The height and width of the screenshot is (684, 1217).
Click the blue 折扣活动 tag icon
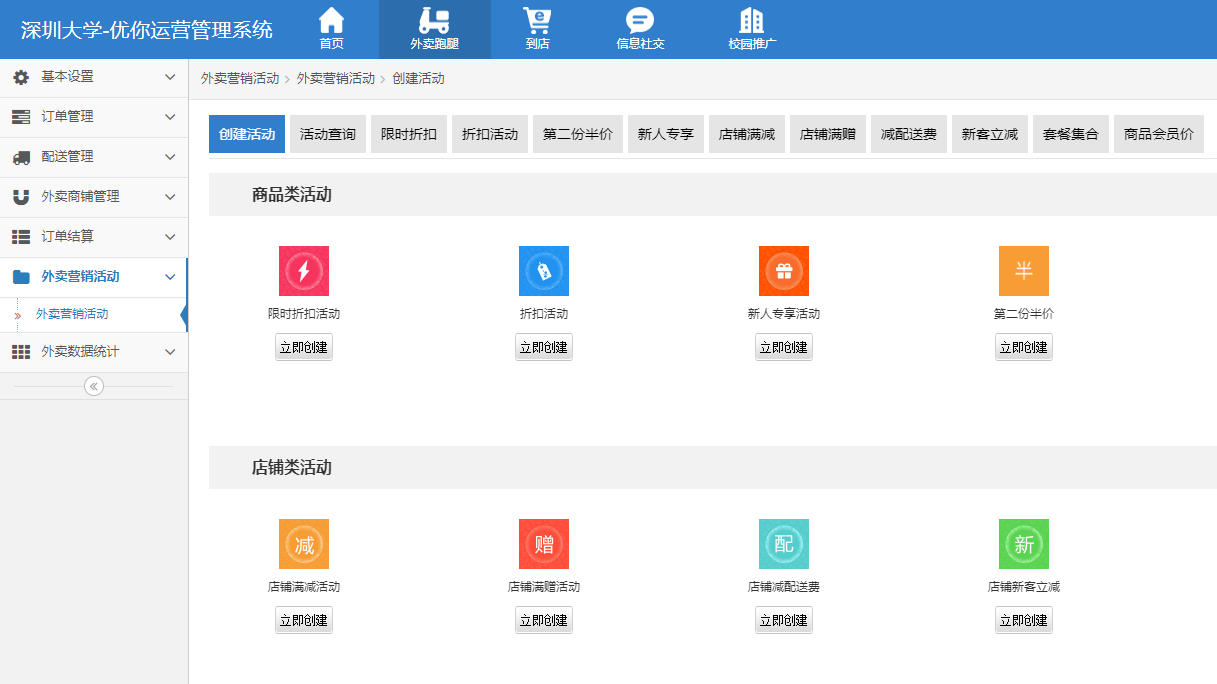(x=544, y=271)
